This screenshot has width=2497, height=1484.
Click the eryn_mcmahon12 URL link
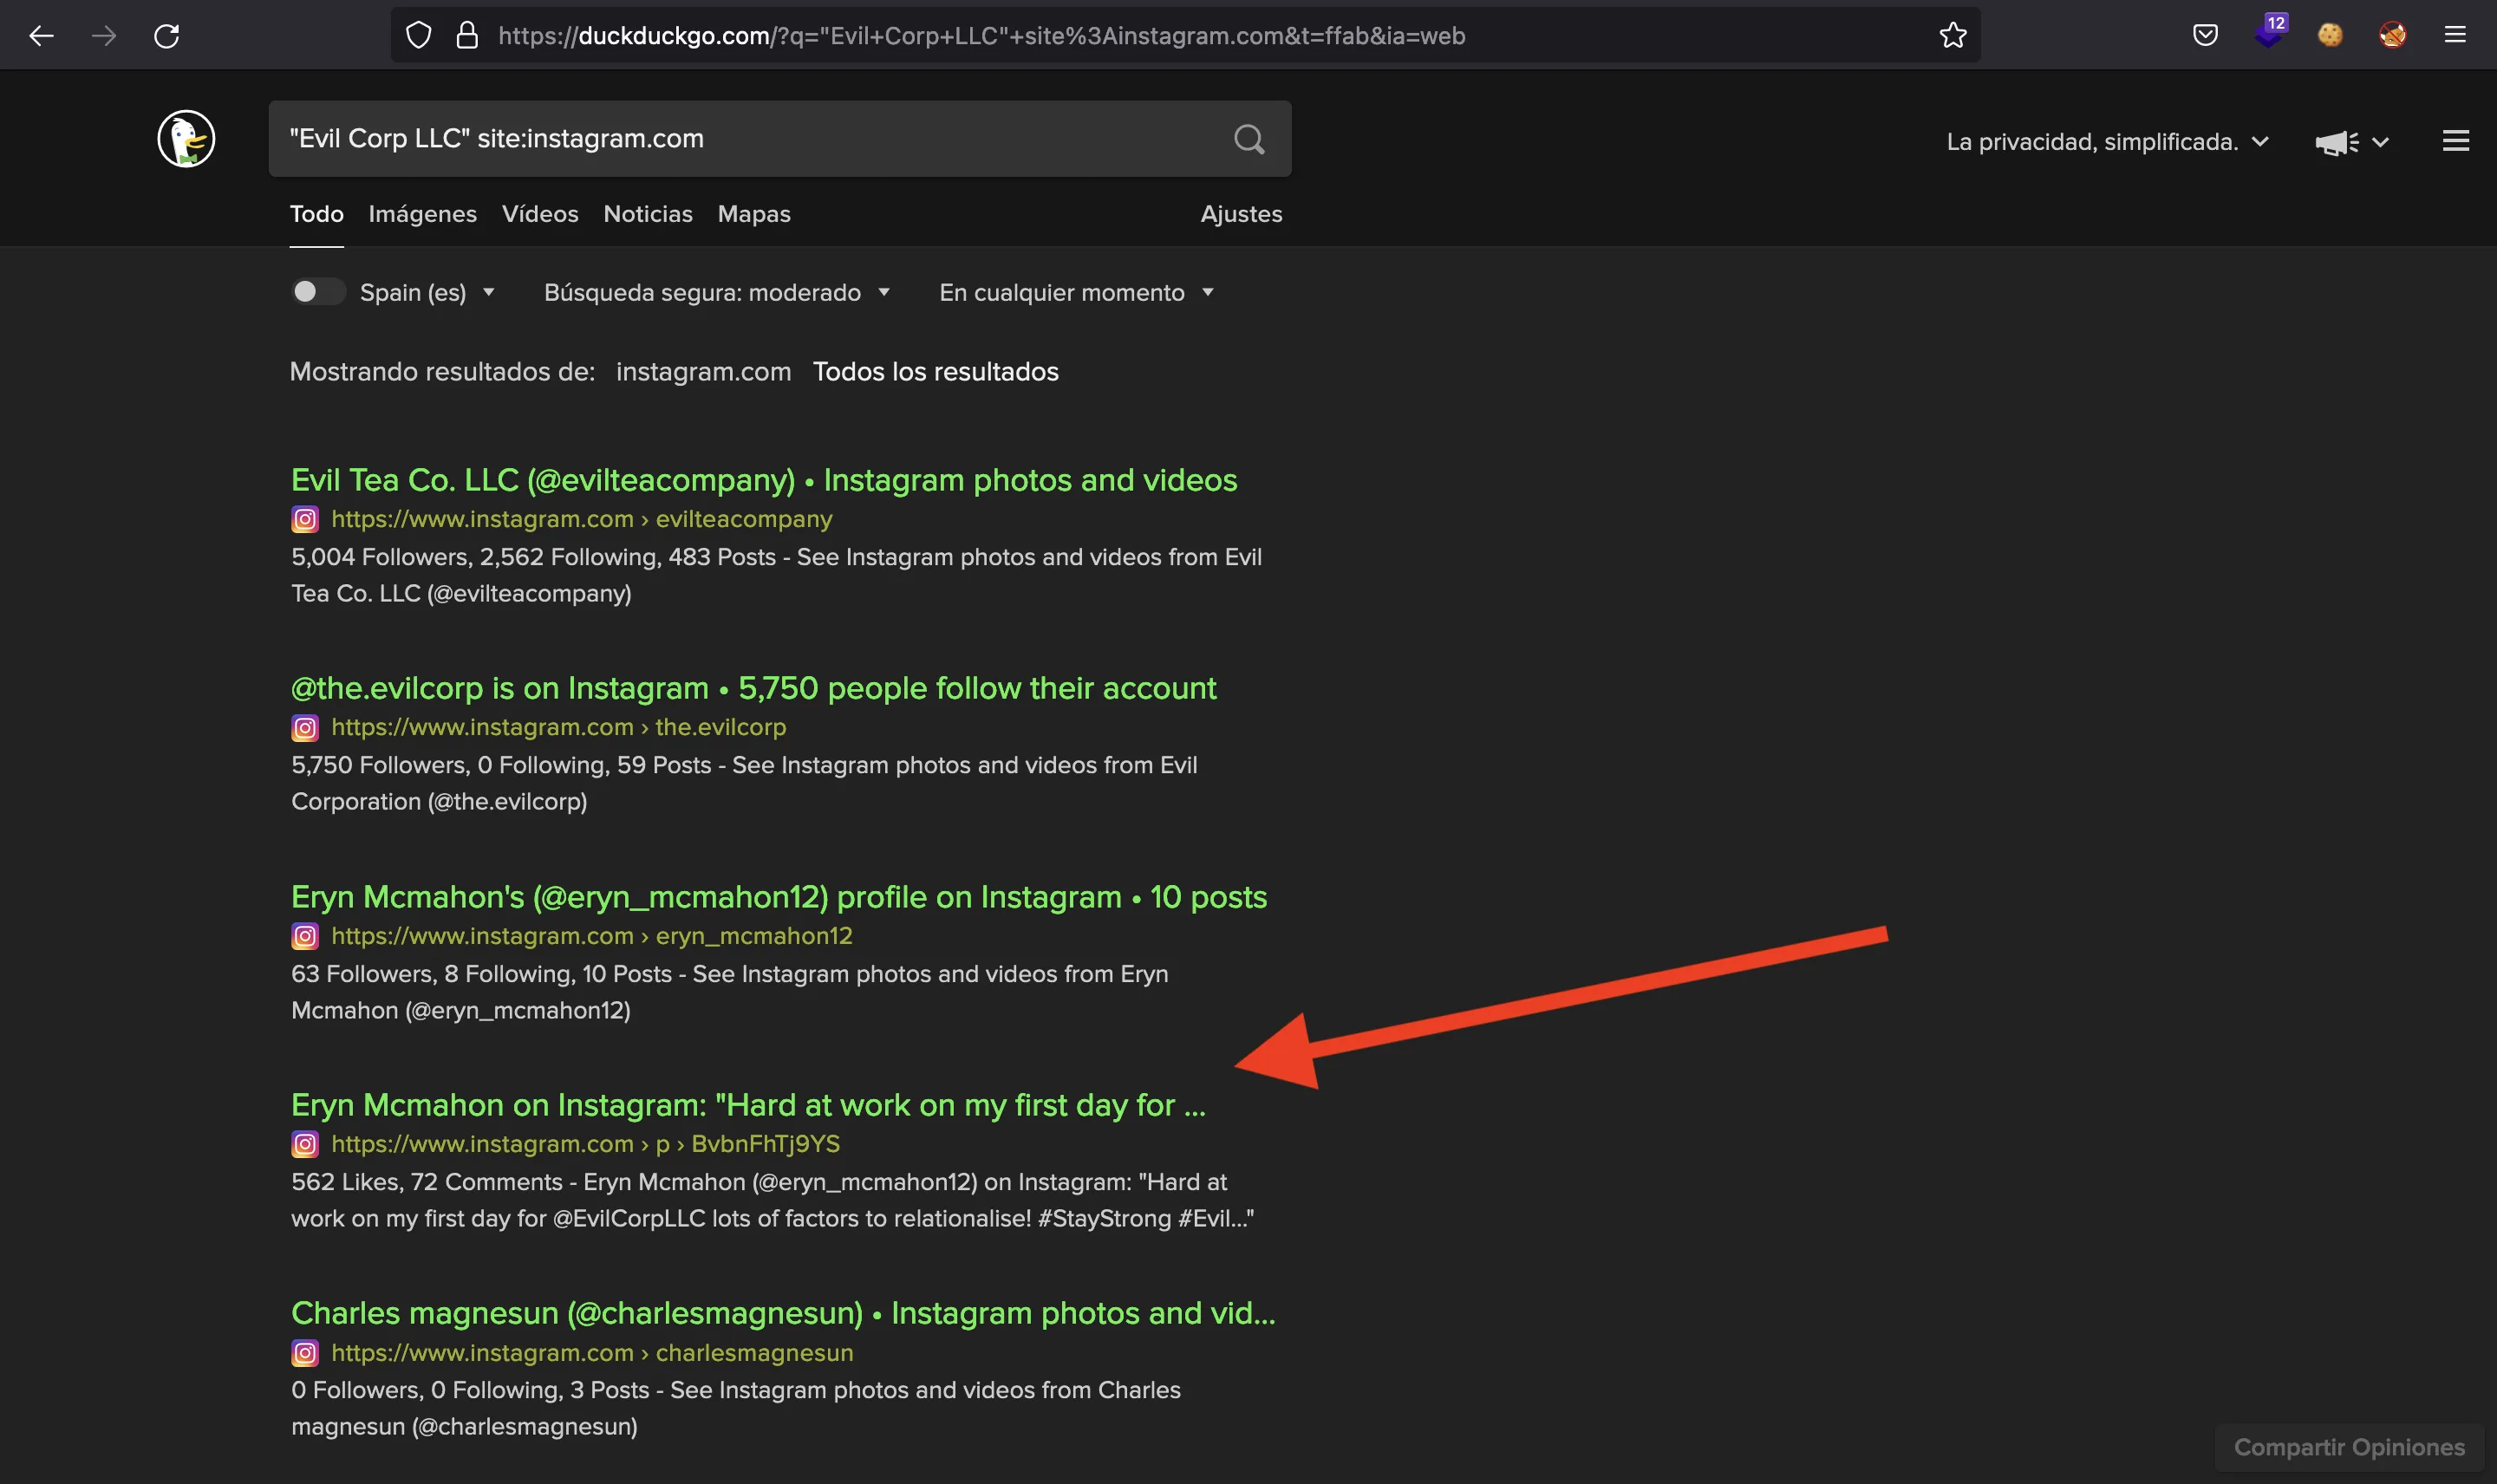point(591,936)
